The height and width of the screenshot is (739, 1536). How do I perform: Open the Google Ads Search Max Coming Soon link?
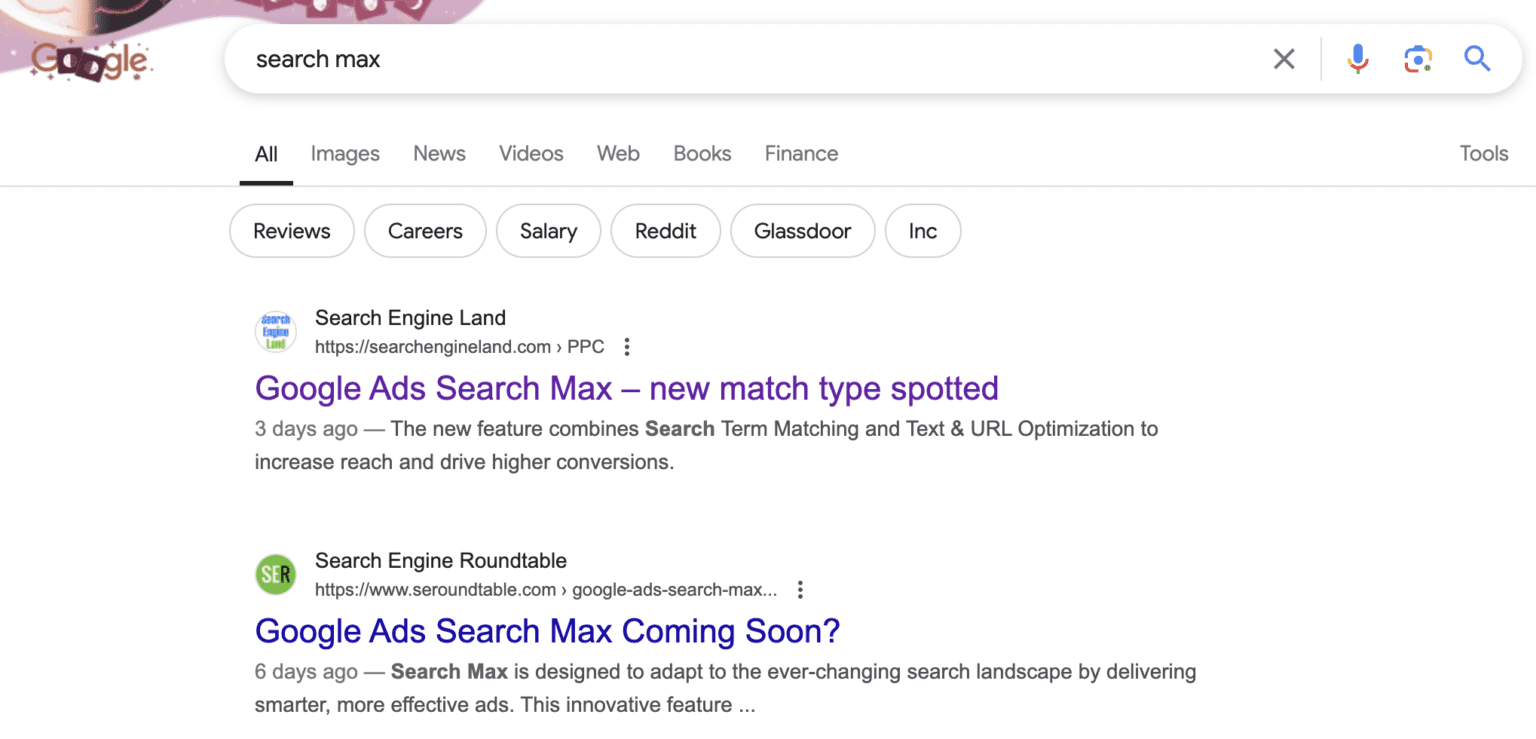[x=547, y=631]
